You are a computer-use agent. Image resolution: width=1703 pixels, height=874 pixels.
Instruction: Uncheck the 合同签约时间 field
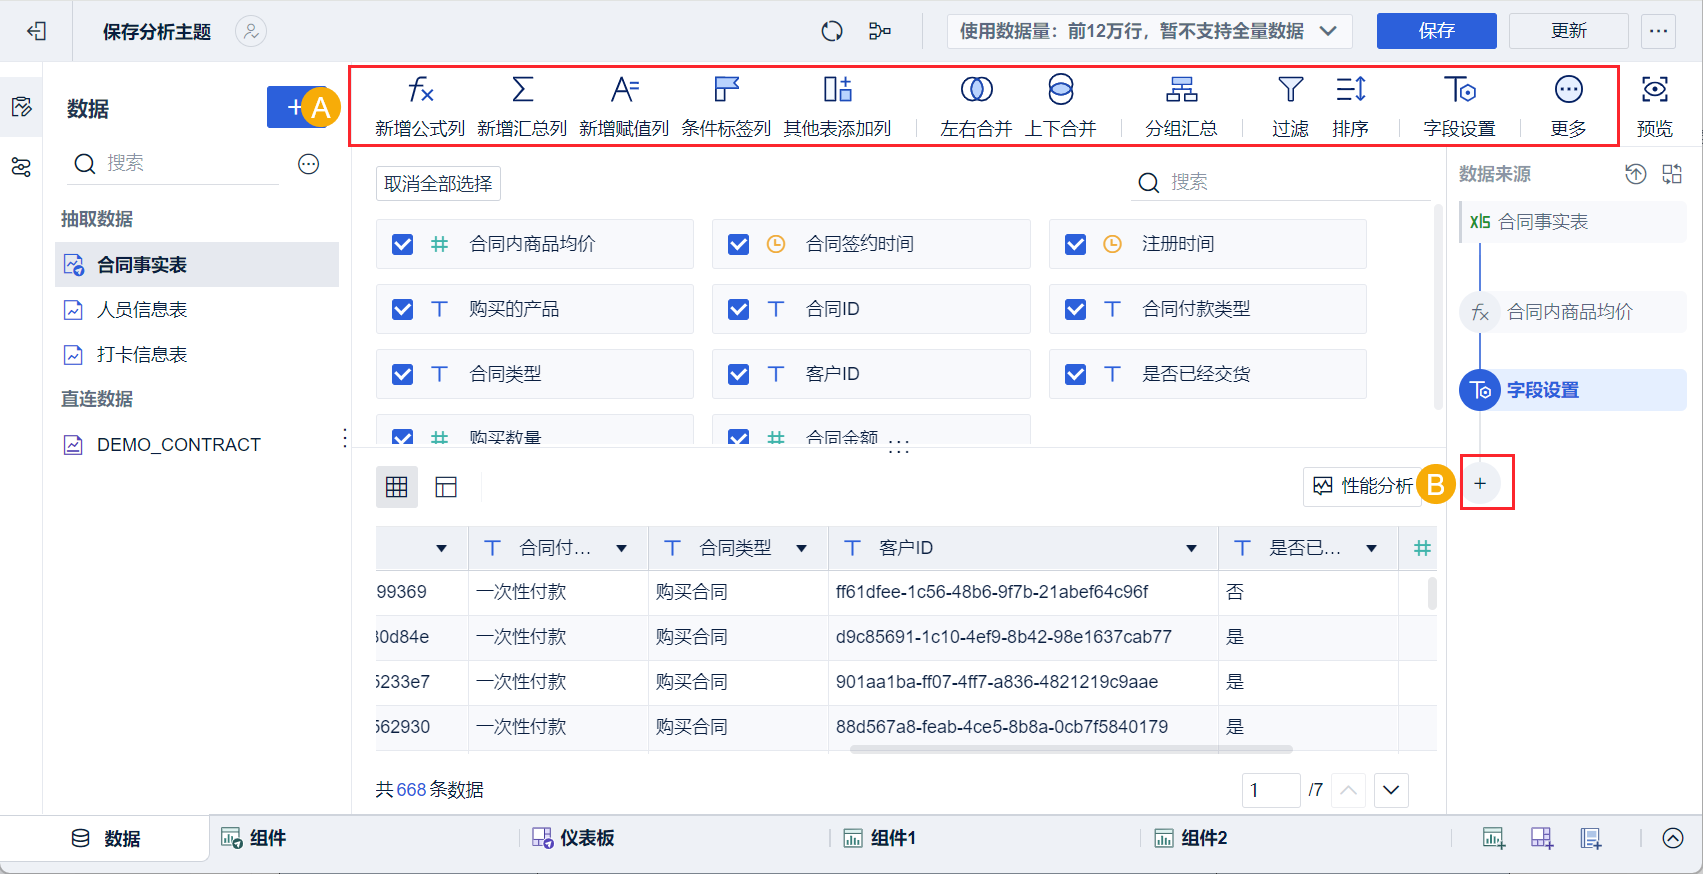(739, 244)
